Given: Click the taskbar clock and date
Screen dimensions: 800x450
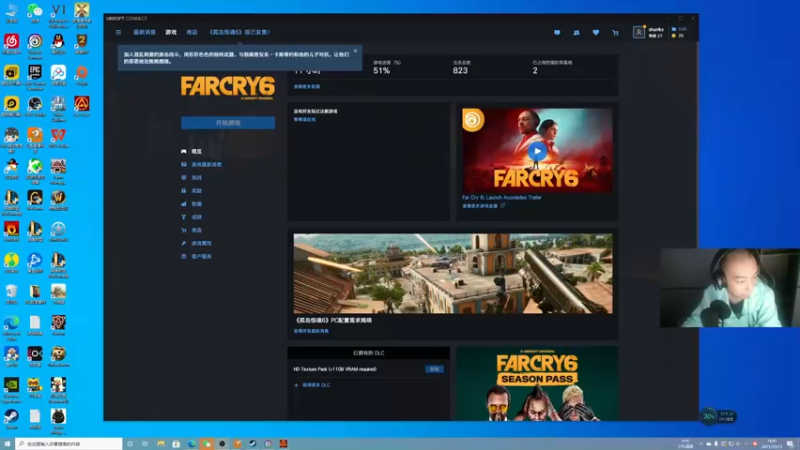Looking at the screenshot, I should (x=771, y=444).
